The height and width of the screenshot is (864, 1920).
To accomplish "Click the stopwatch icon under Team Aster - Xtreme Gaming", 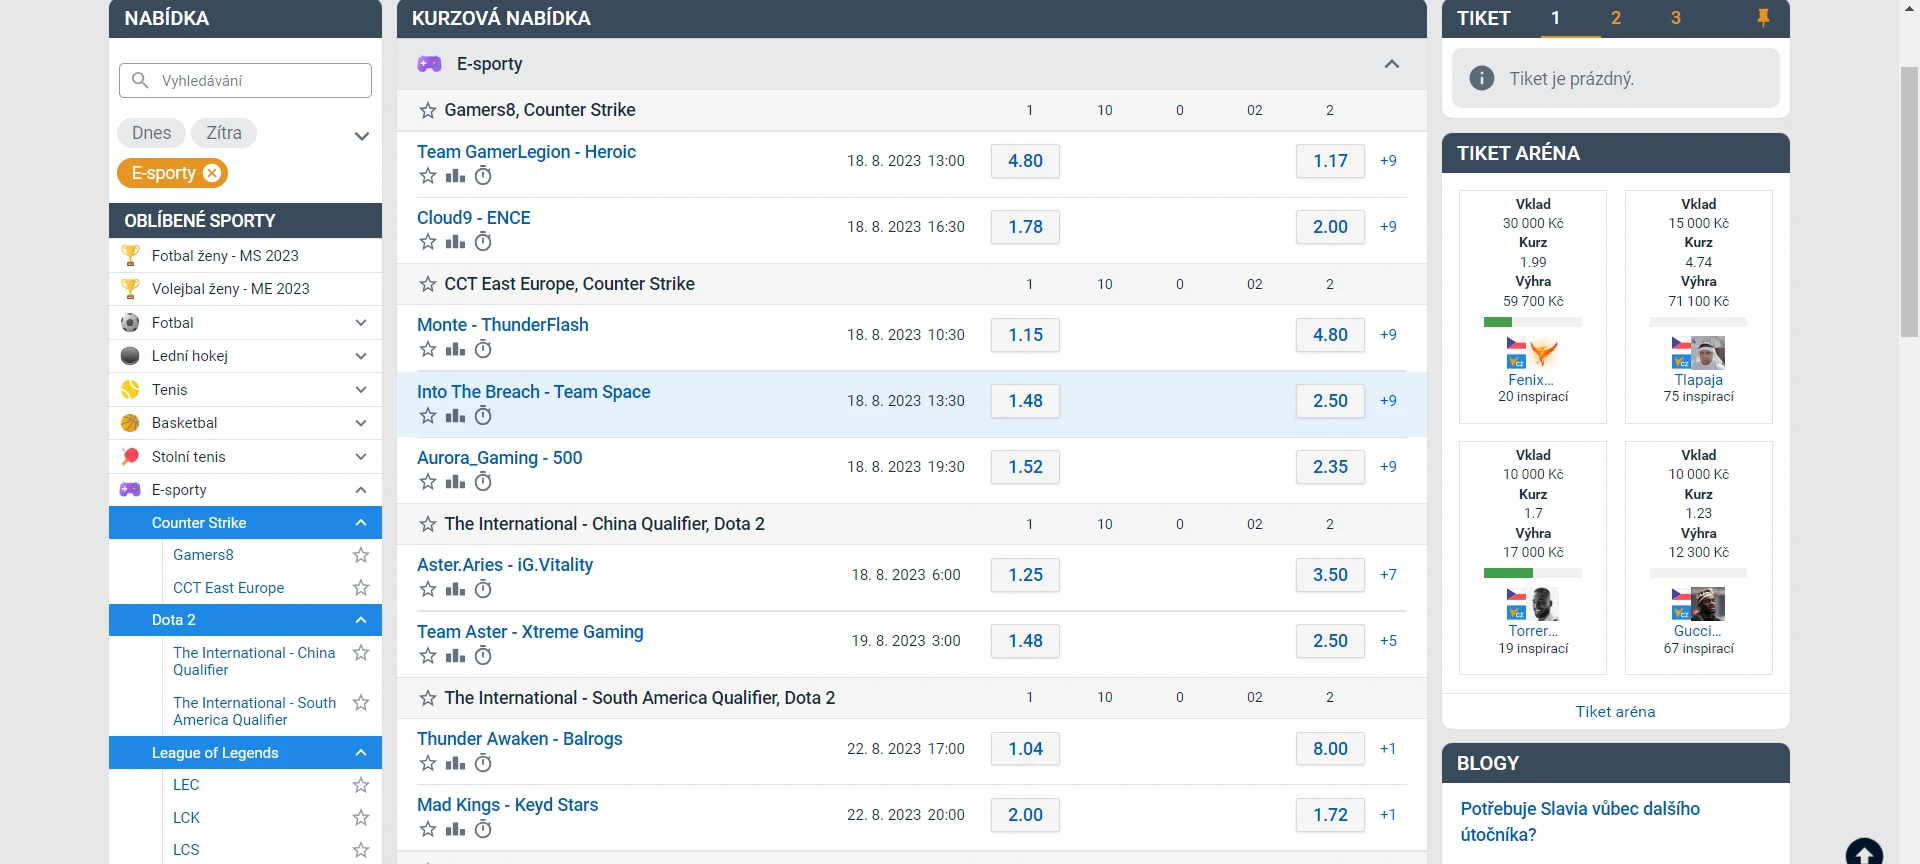I will tap(483, 656).
